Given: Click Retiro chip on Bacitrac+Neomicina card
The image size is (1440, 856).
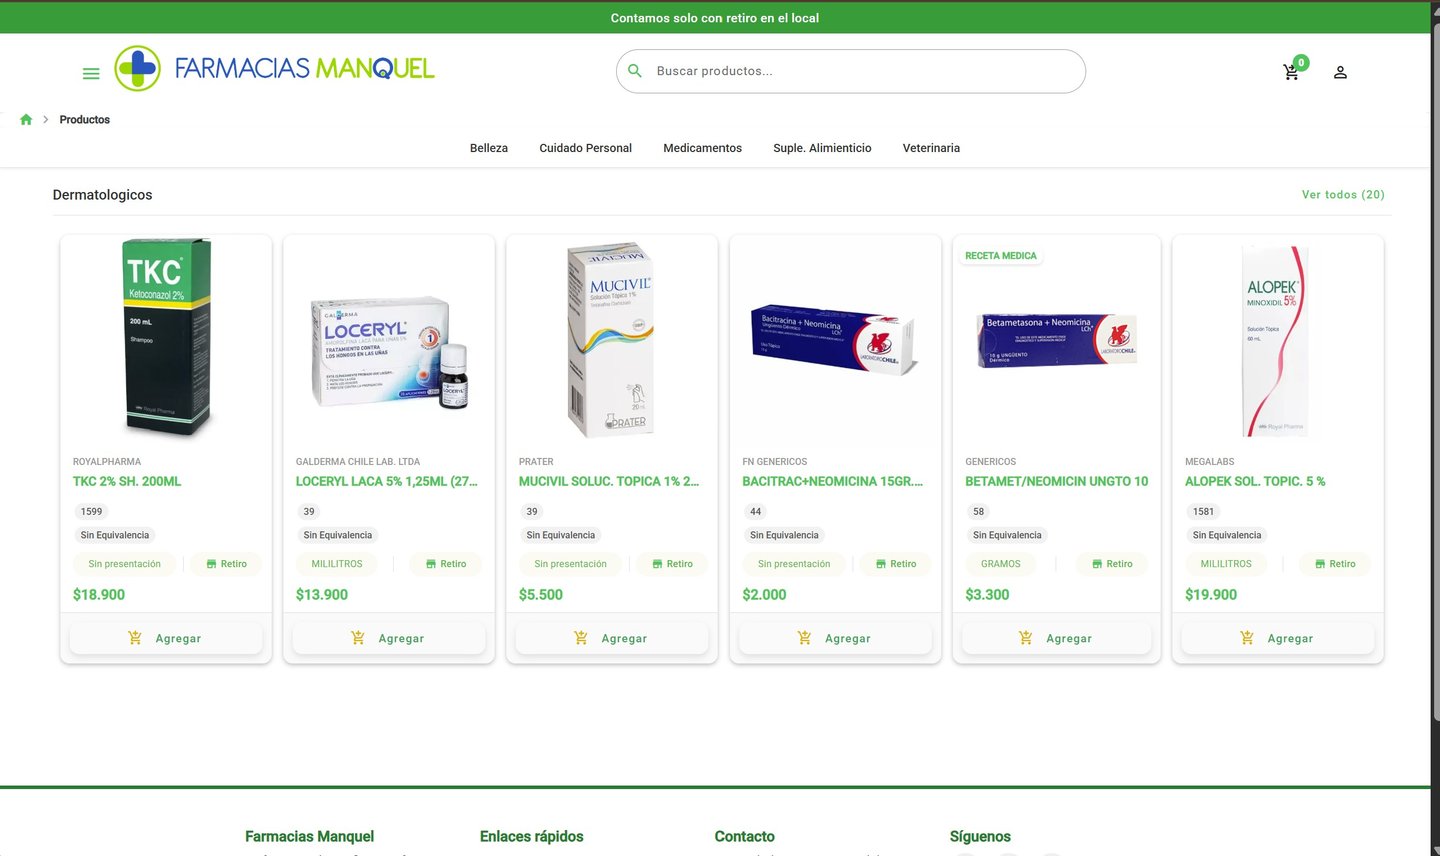Looking at the screenshot, I should pos(896,564).
